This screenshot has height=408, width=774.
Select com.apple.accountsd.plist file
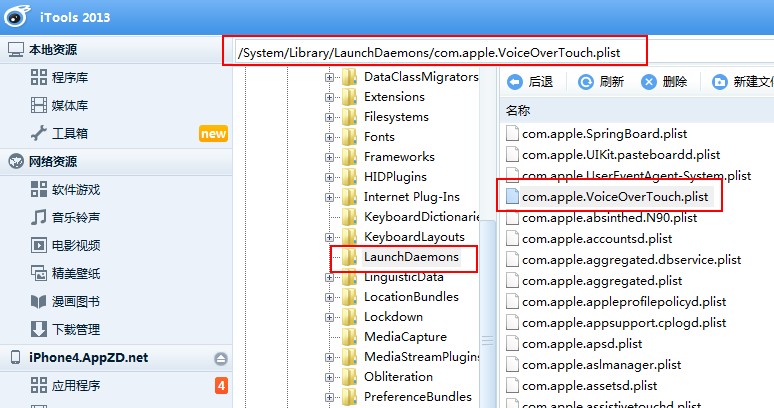click(x=597, y=239)
